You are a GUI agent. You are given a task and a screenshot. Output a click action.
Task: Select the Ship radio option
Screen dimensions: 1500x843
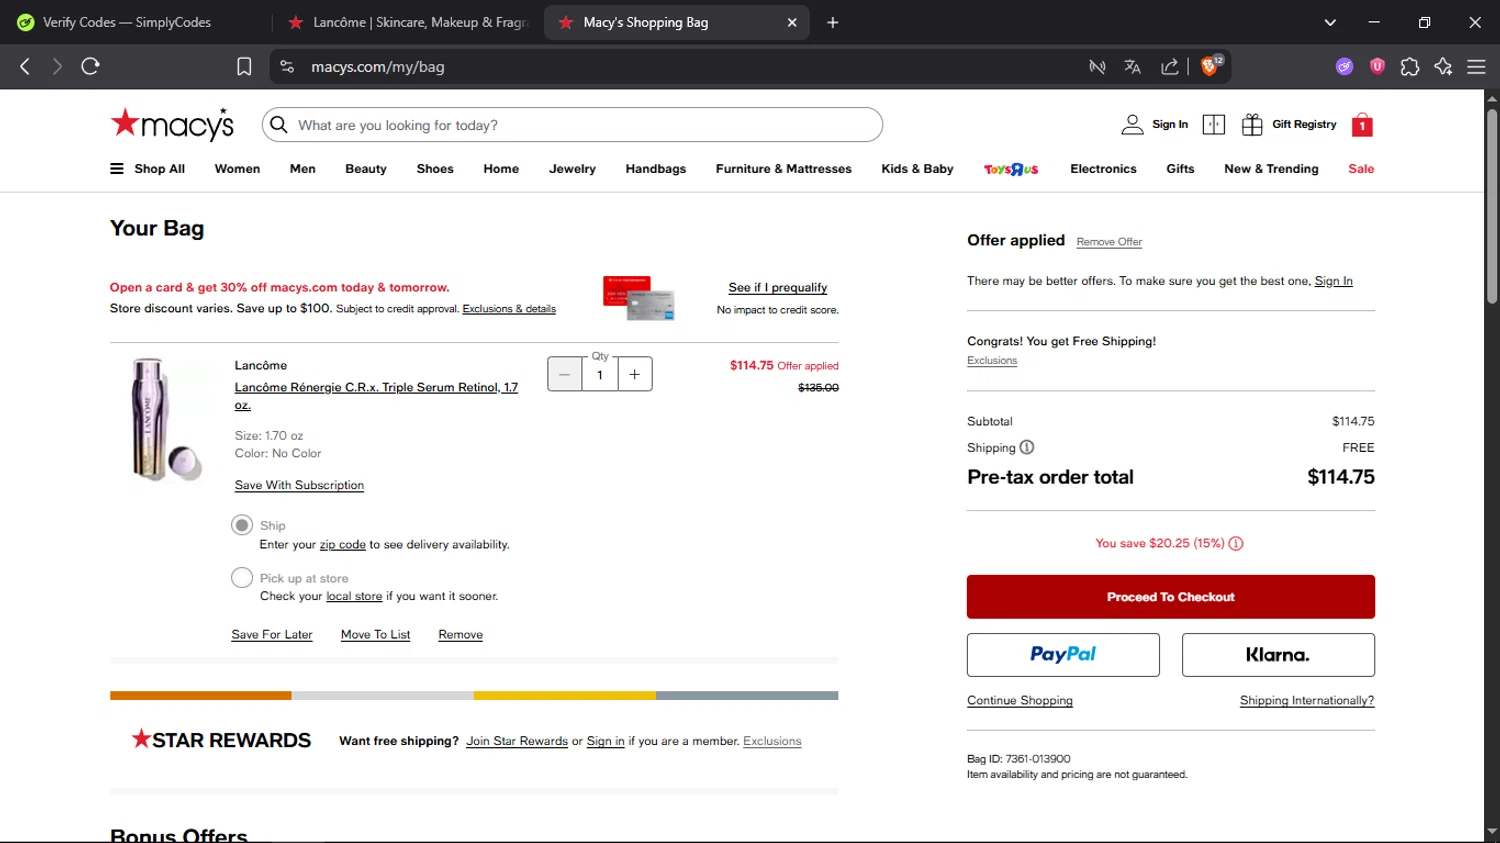point(242,525)
